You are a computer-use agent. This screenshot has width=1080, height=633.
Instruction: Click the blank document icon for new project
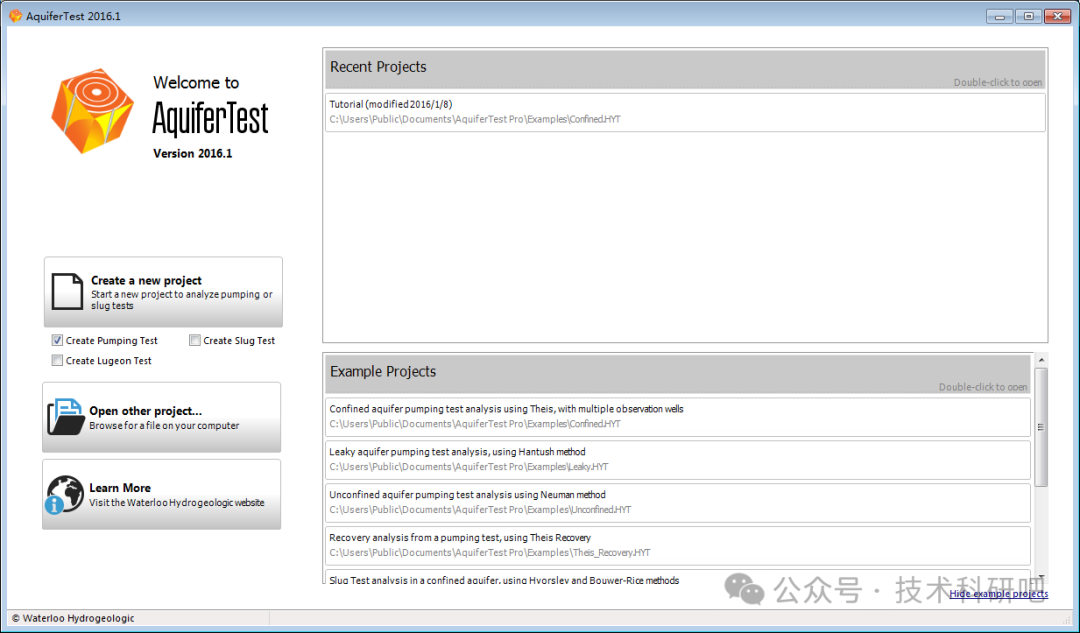68,291
